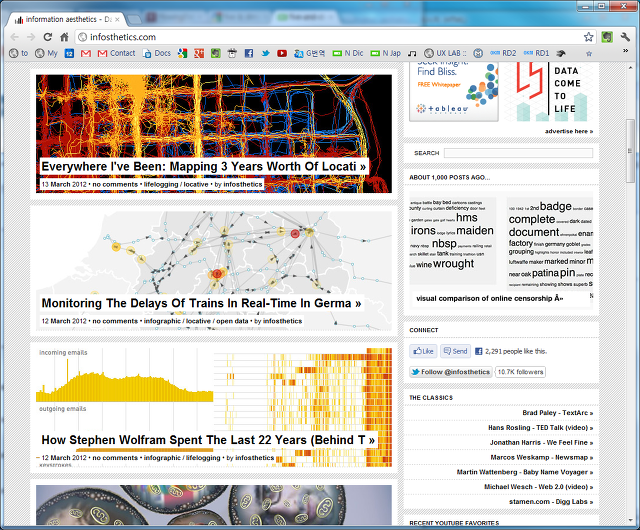Viewport: 640px width, 530px height.
Task: Follow @infosthetics on Twitter
Action: (x=451, y=372)
